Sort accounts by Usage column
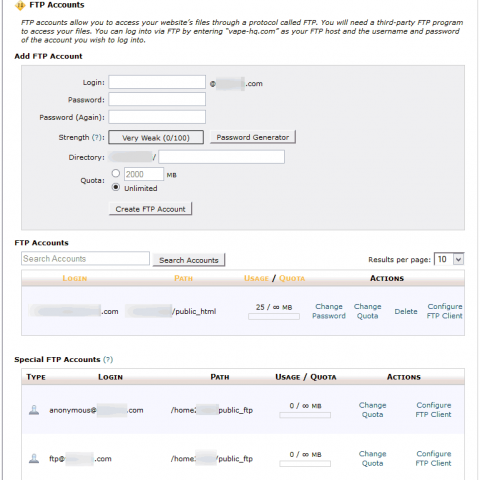 pyautogui.click(x=256, y=278)
